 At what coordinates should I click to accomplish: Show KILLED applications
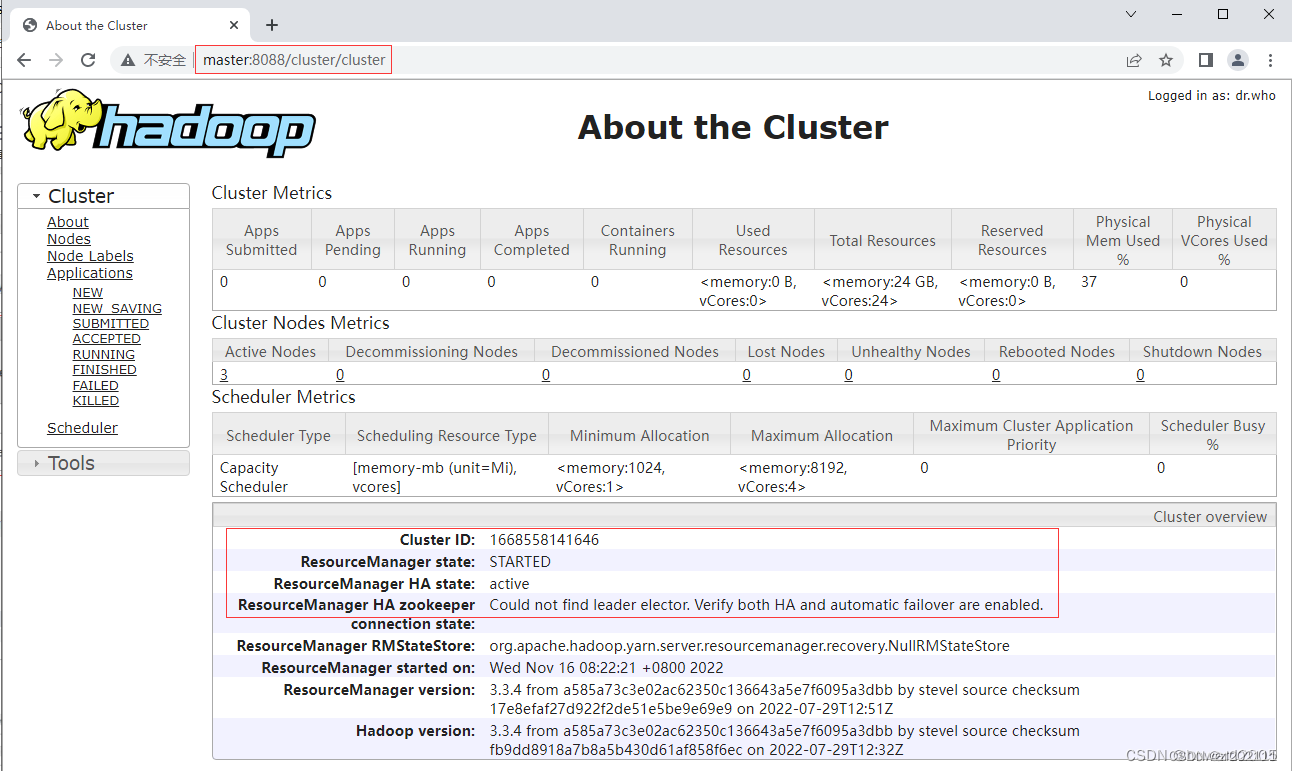pyautogui.click(x=96, y=401)
